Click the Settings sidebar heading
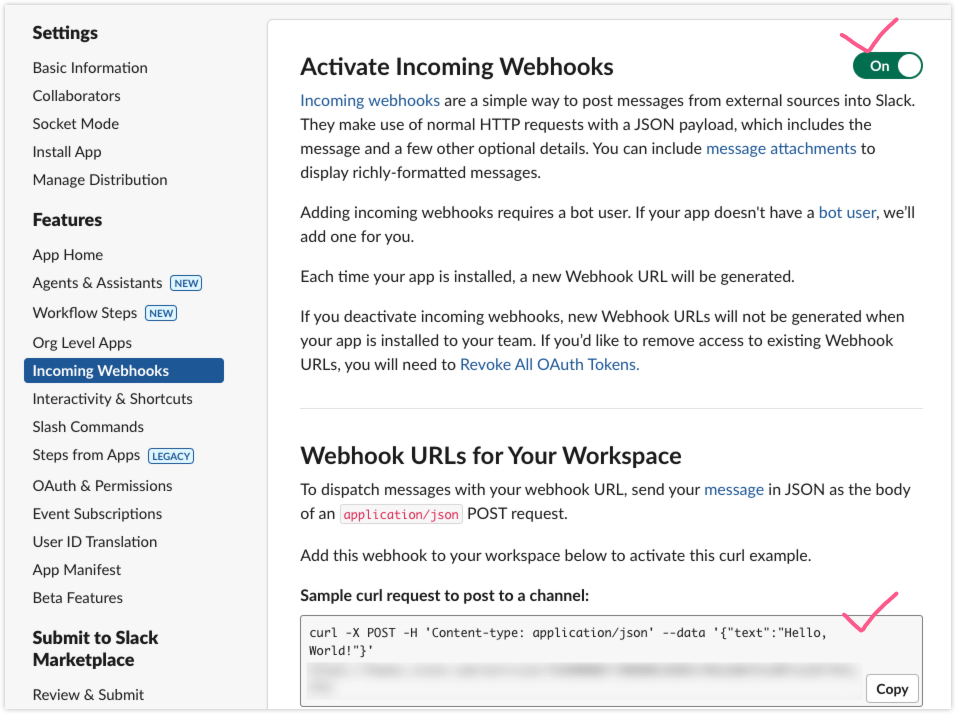 pyautogui.click(x=65, y=33)
